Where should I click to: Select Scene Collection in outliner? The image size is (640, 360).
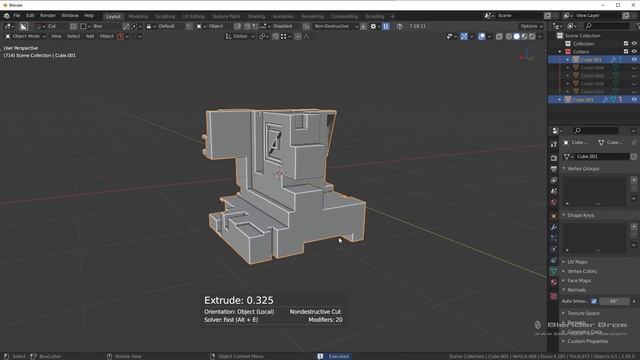point(582,36)
